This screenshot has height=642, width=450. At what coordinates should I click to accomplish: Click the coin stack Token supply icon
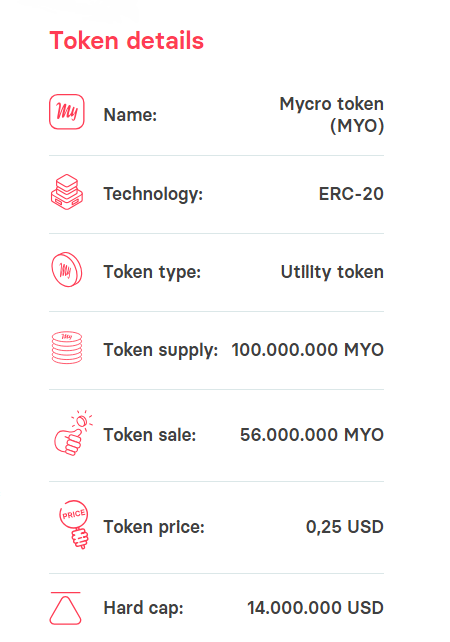(67, 348)
